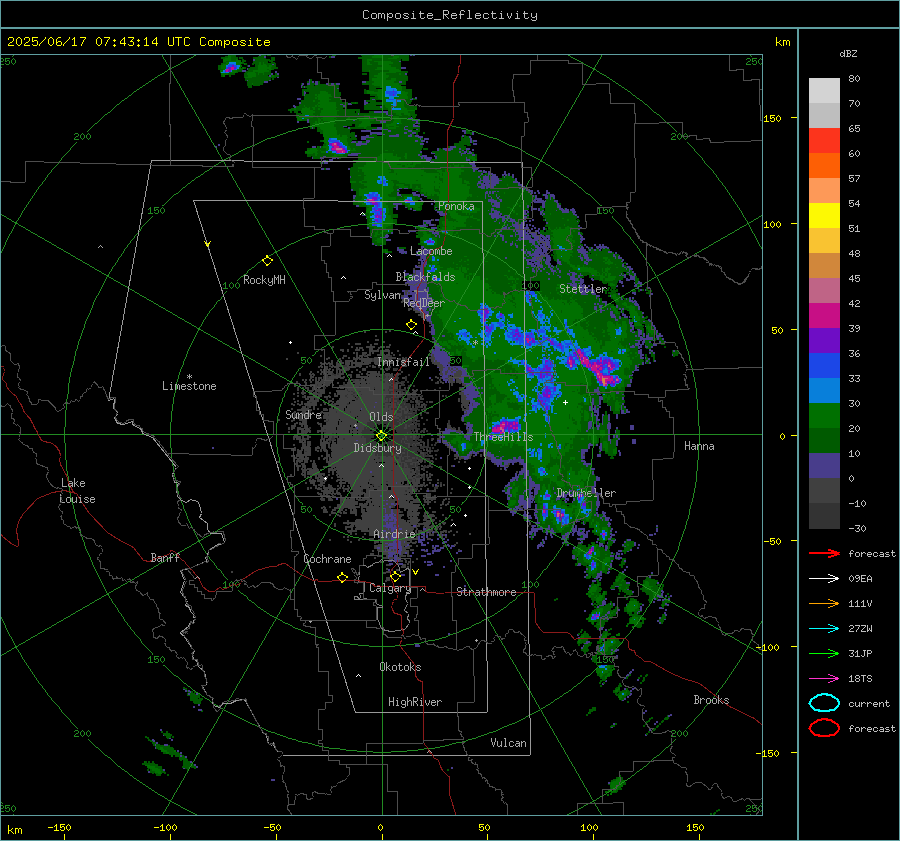The width and height of the screenshot is (900, 841).
Task: Click the intense magenta storm cell near ThreeHills
Action: (505, 427)
